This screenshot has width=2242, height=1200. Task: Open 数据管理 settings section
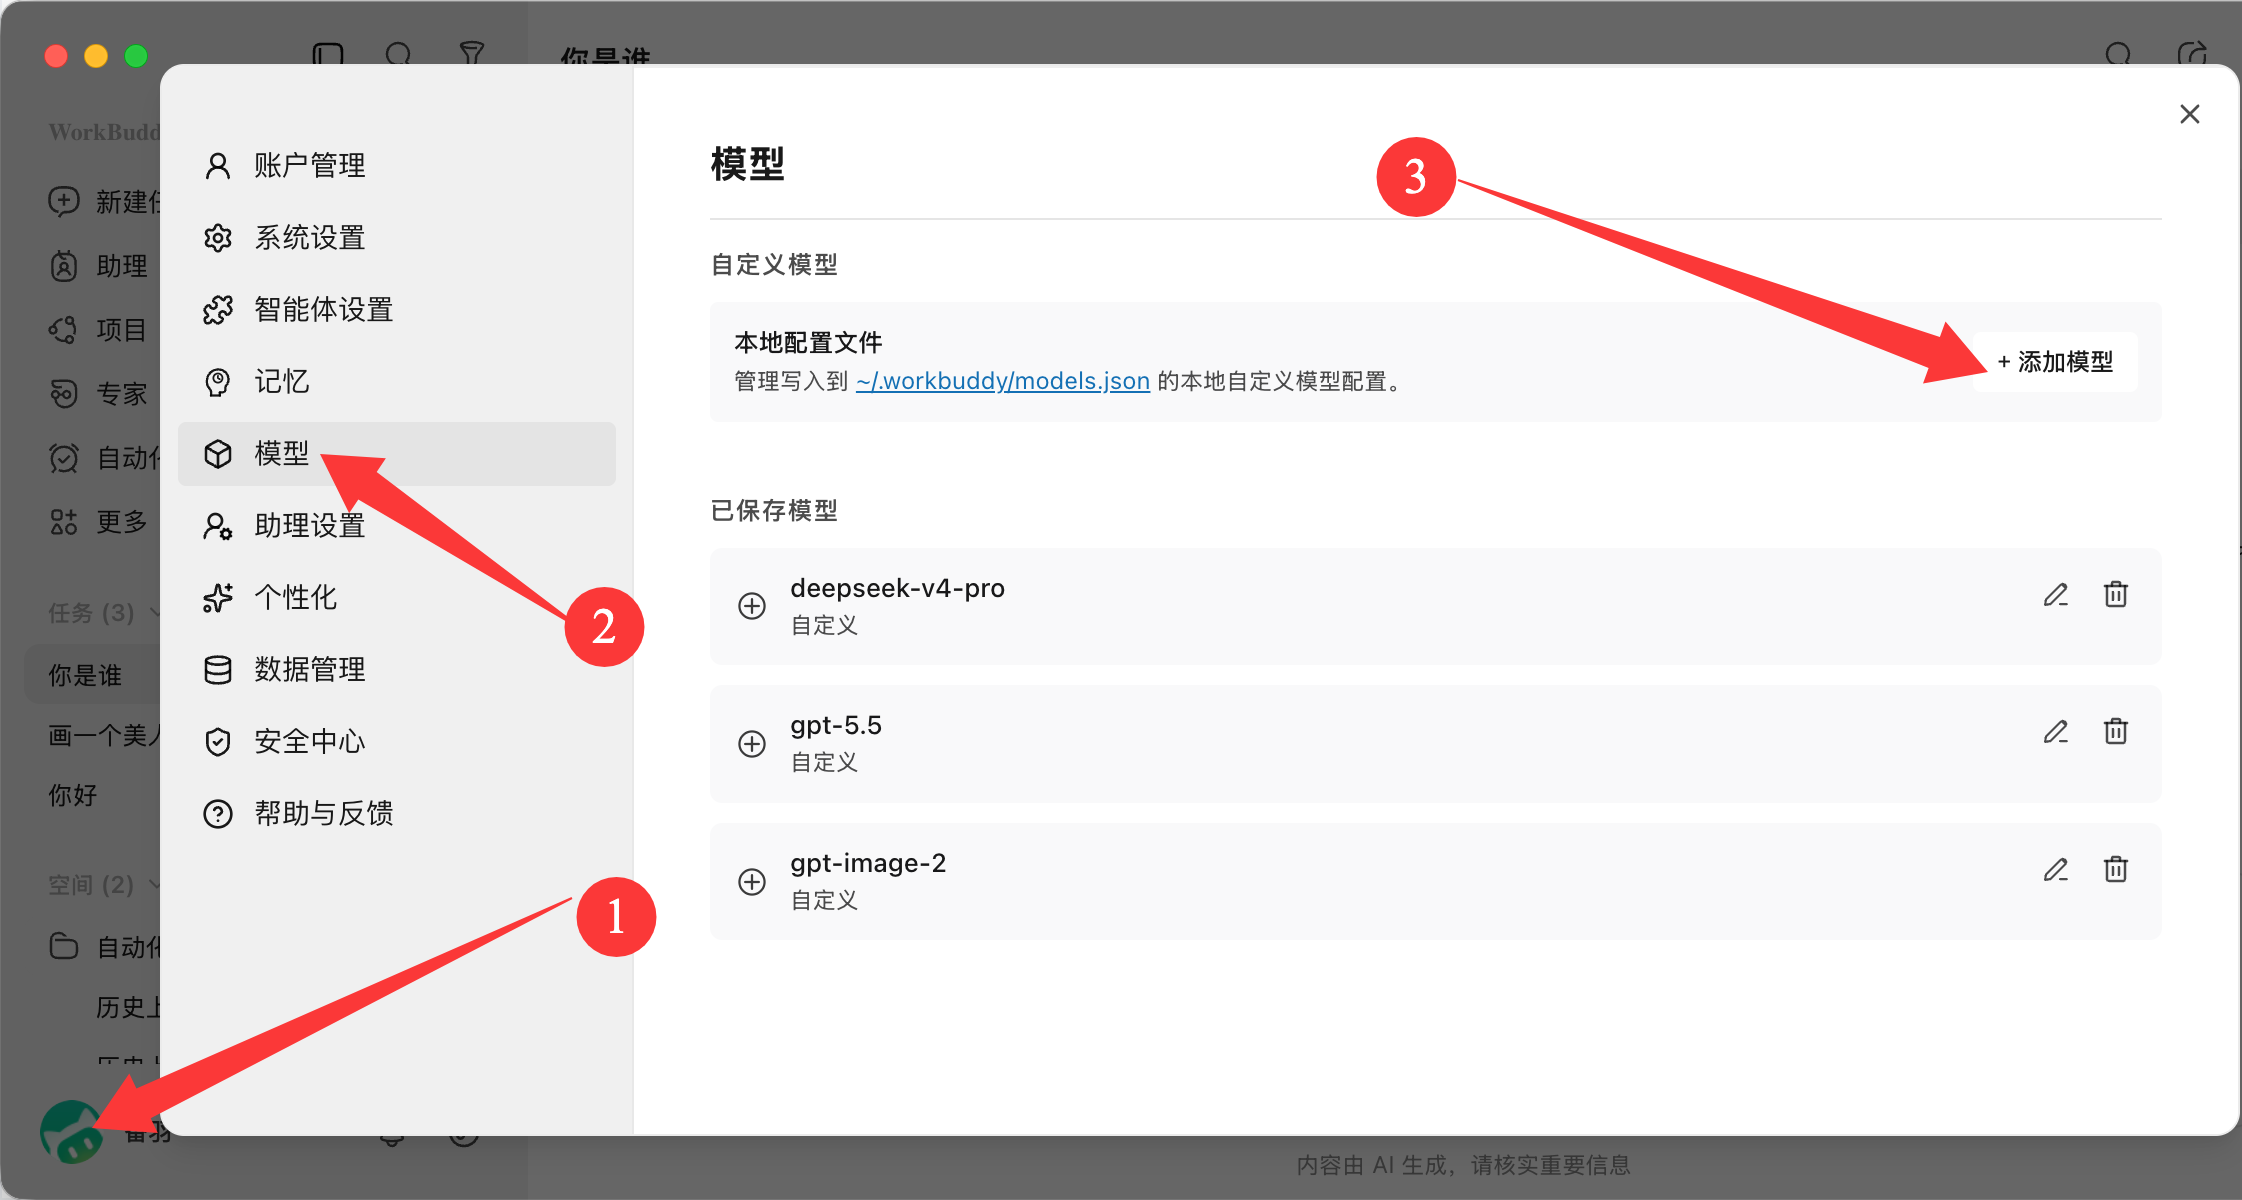[396, 669]
